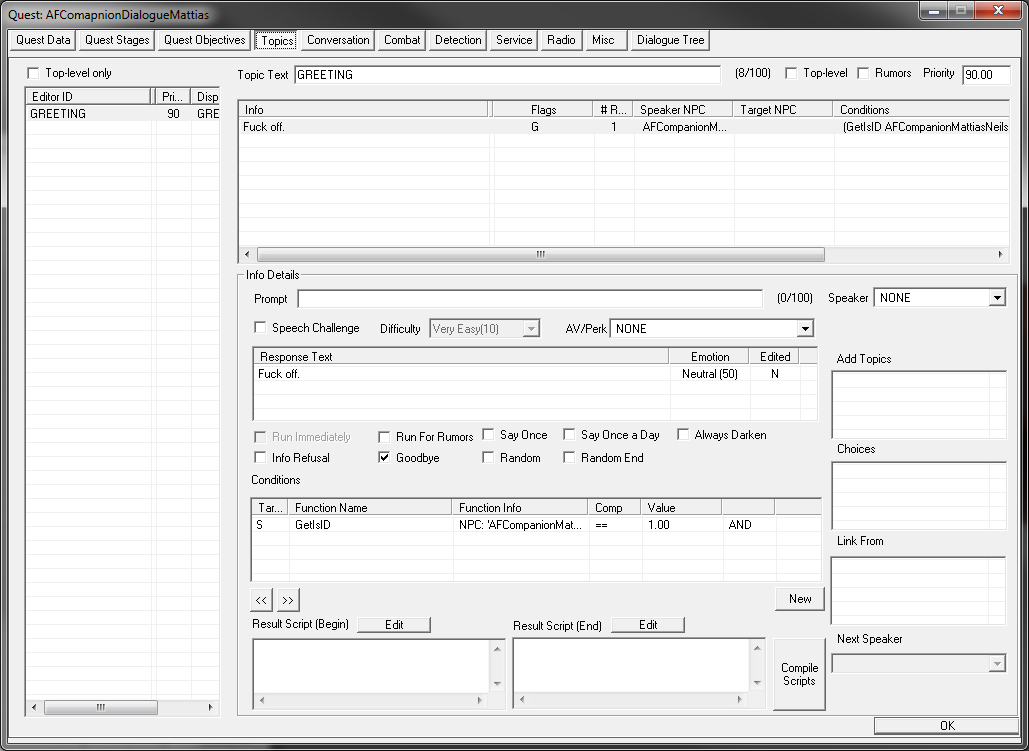The height and width of the screenshot is (751, 1029).
Task: Toggle the Random End checkbox
Action: tap(570, 458)
